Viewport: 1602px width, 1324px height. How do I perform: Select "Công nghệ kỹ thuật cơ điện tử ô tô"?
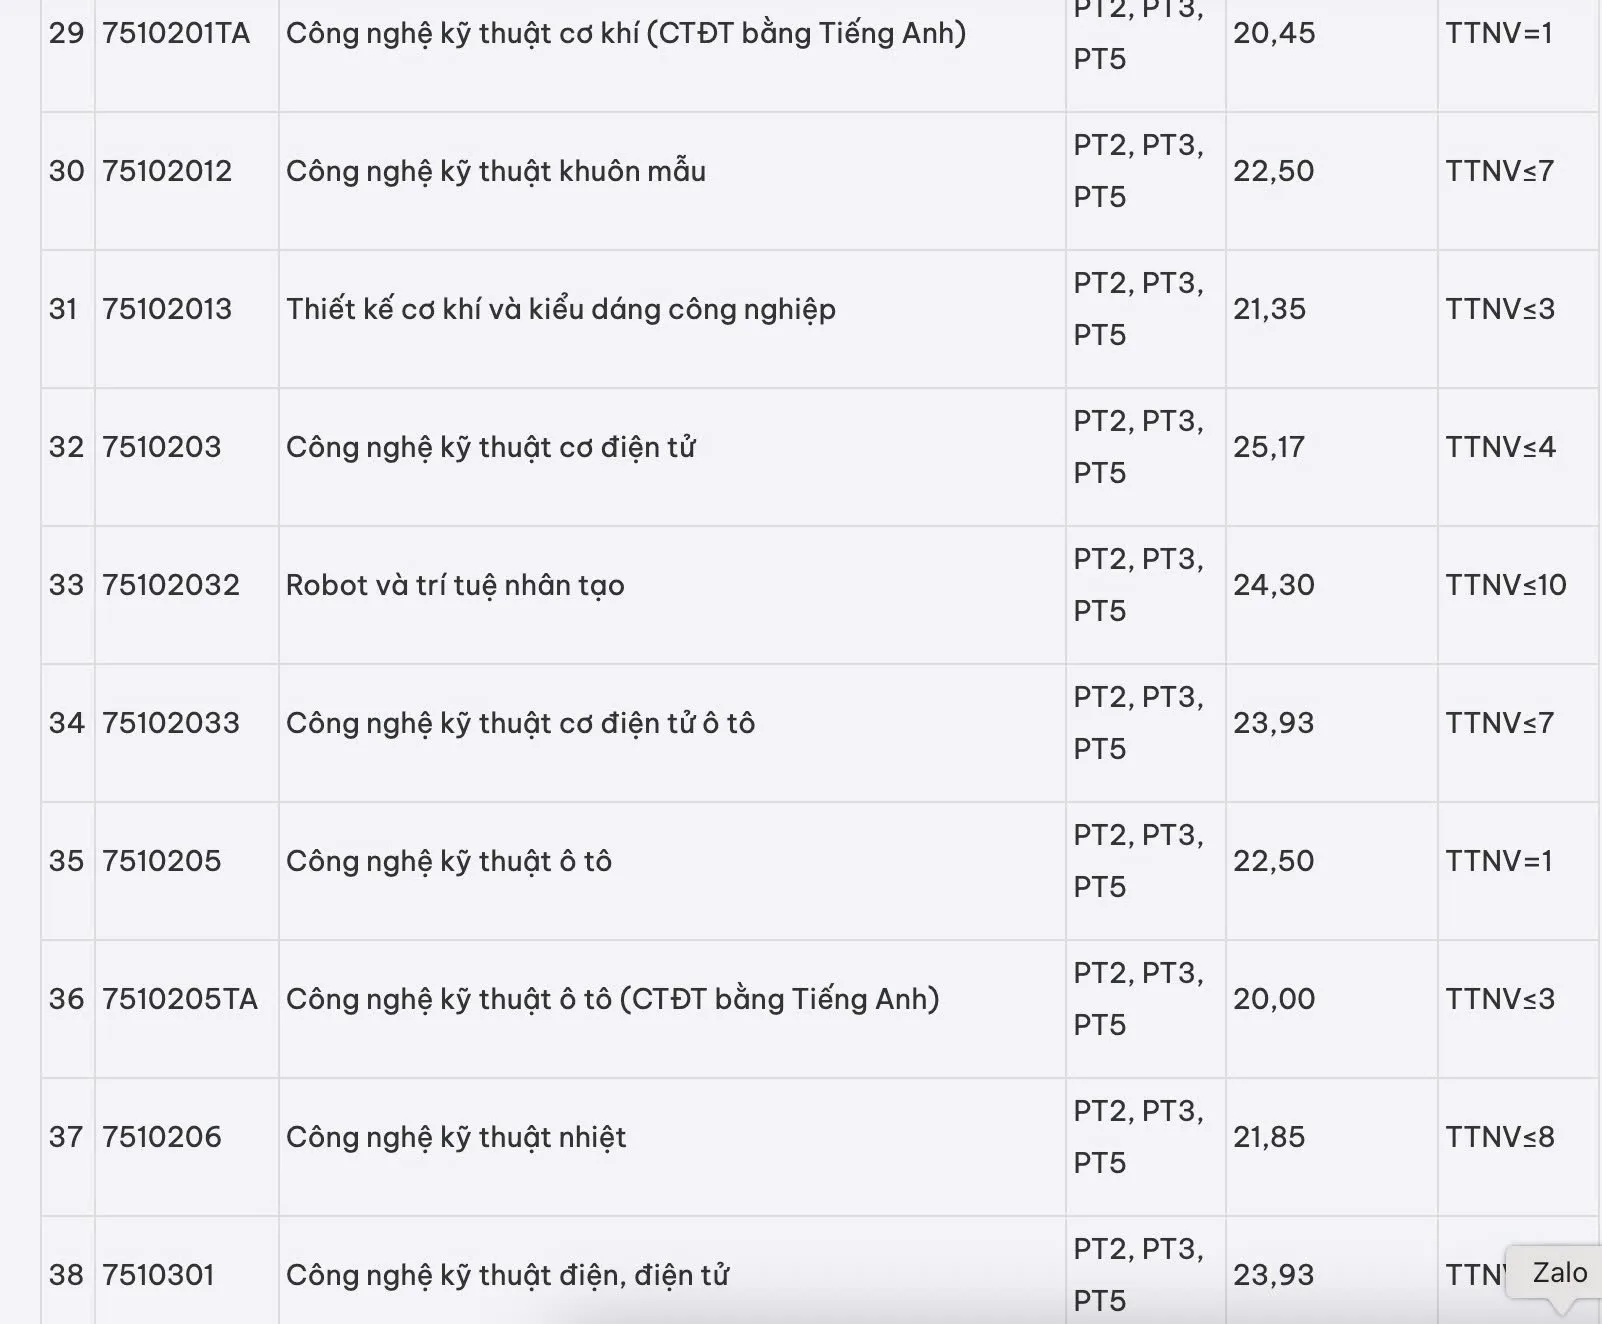pos(520,724)
